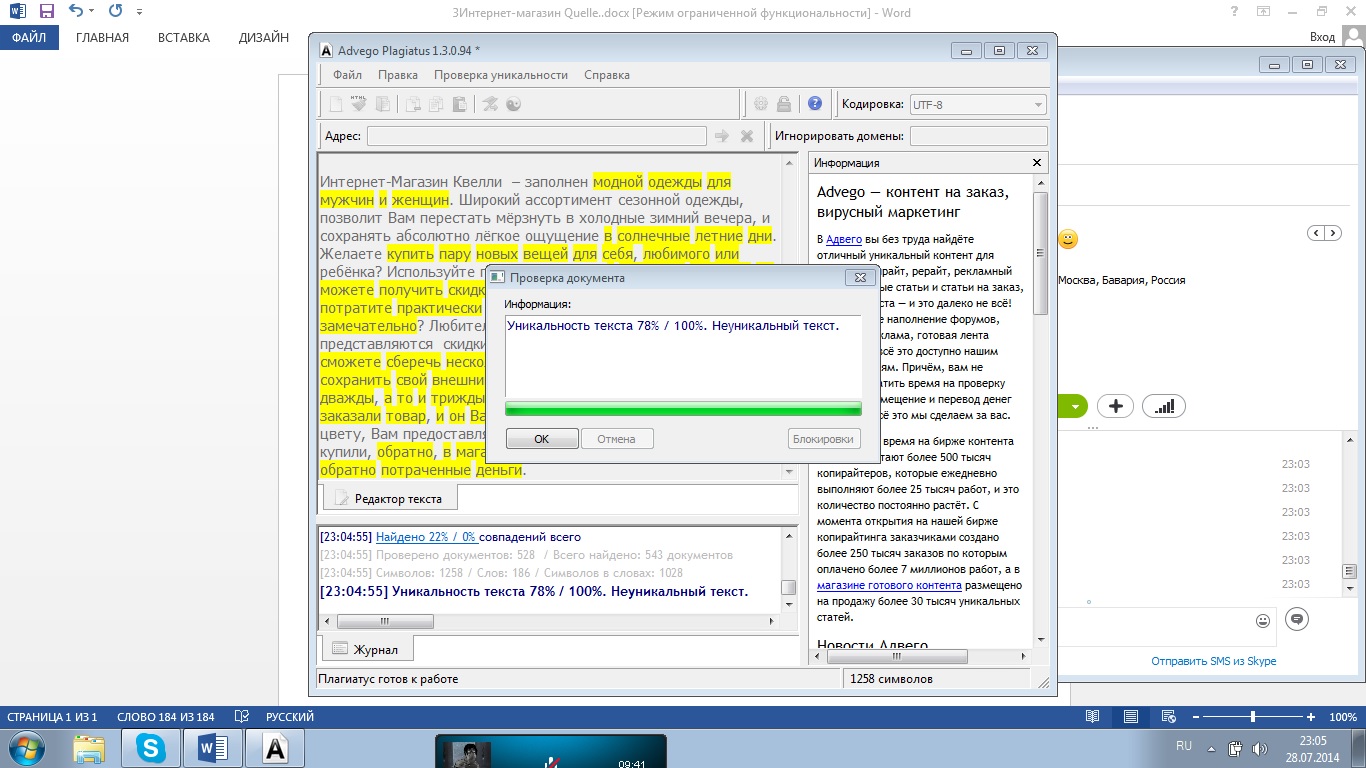Open Skype from the Windows taskbar

click(x=151, y=747)
